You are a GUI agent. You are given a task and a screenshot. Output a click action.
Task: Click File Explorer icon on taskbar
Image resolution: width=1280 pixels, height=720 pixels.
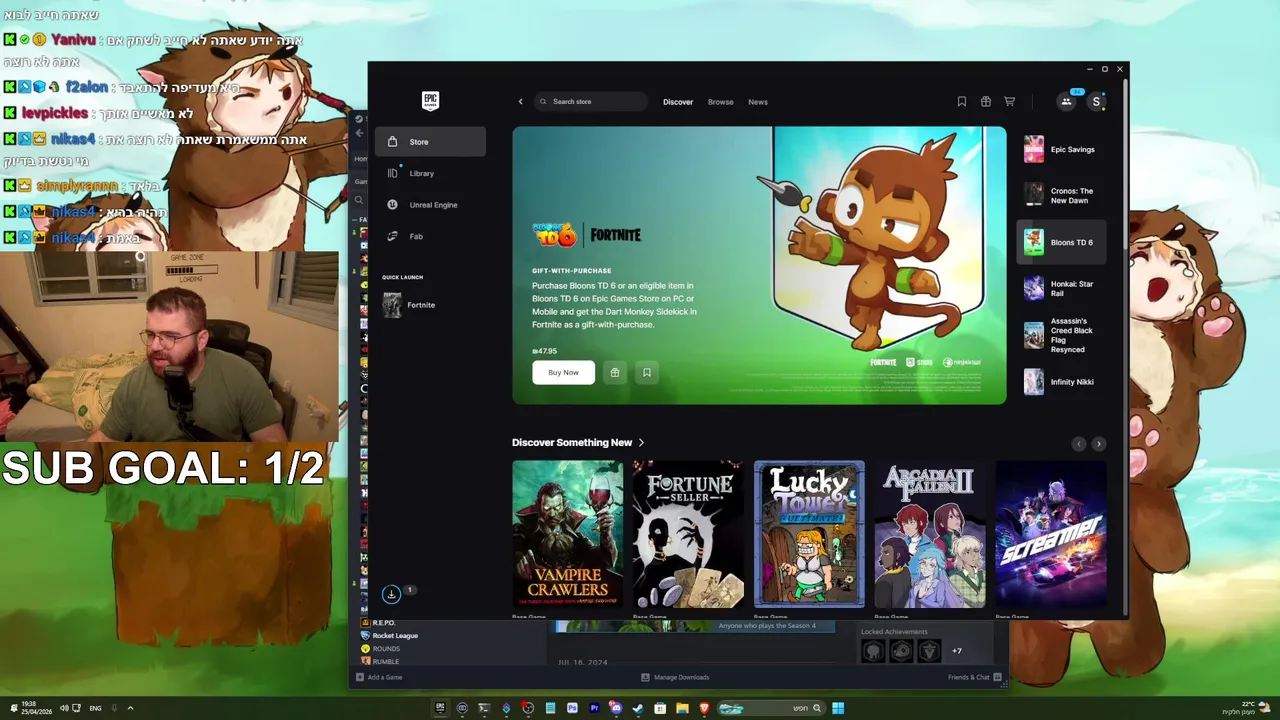click(682, 708)
